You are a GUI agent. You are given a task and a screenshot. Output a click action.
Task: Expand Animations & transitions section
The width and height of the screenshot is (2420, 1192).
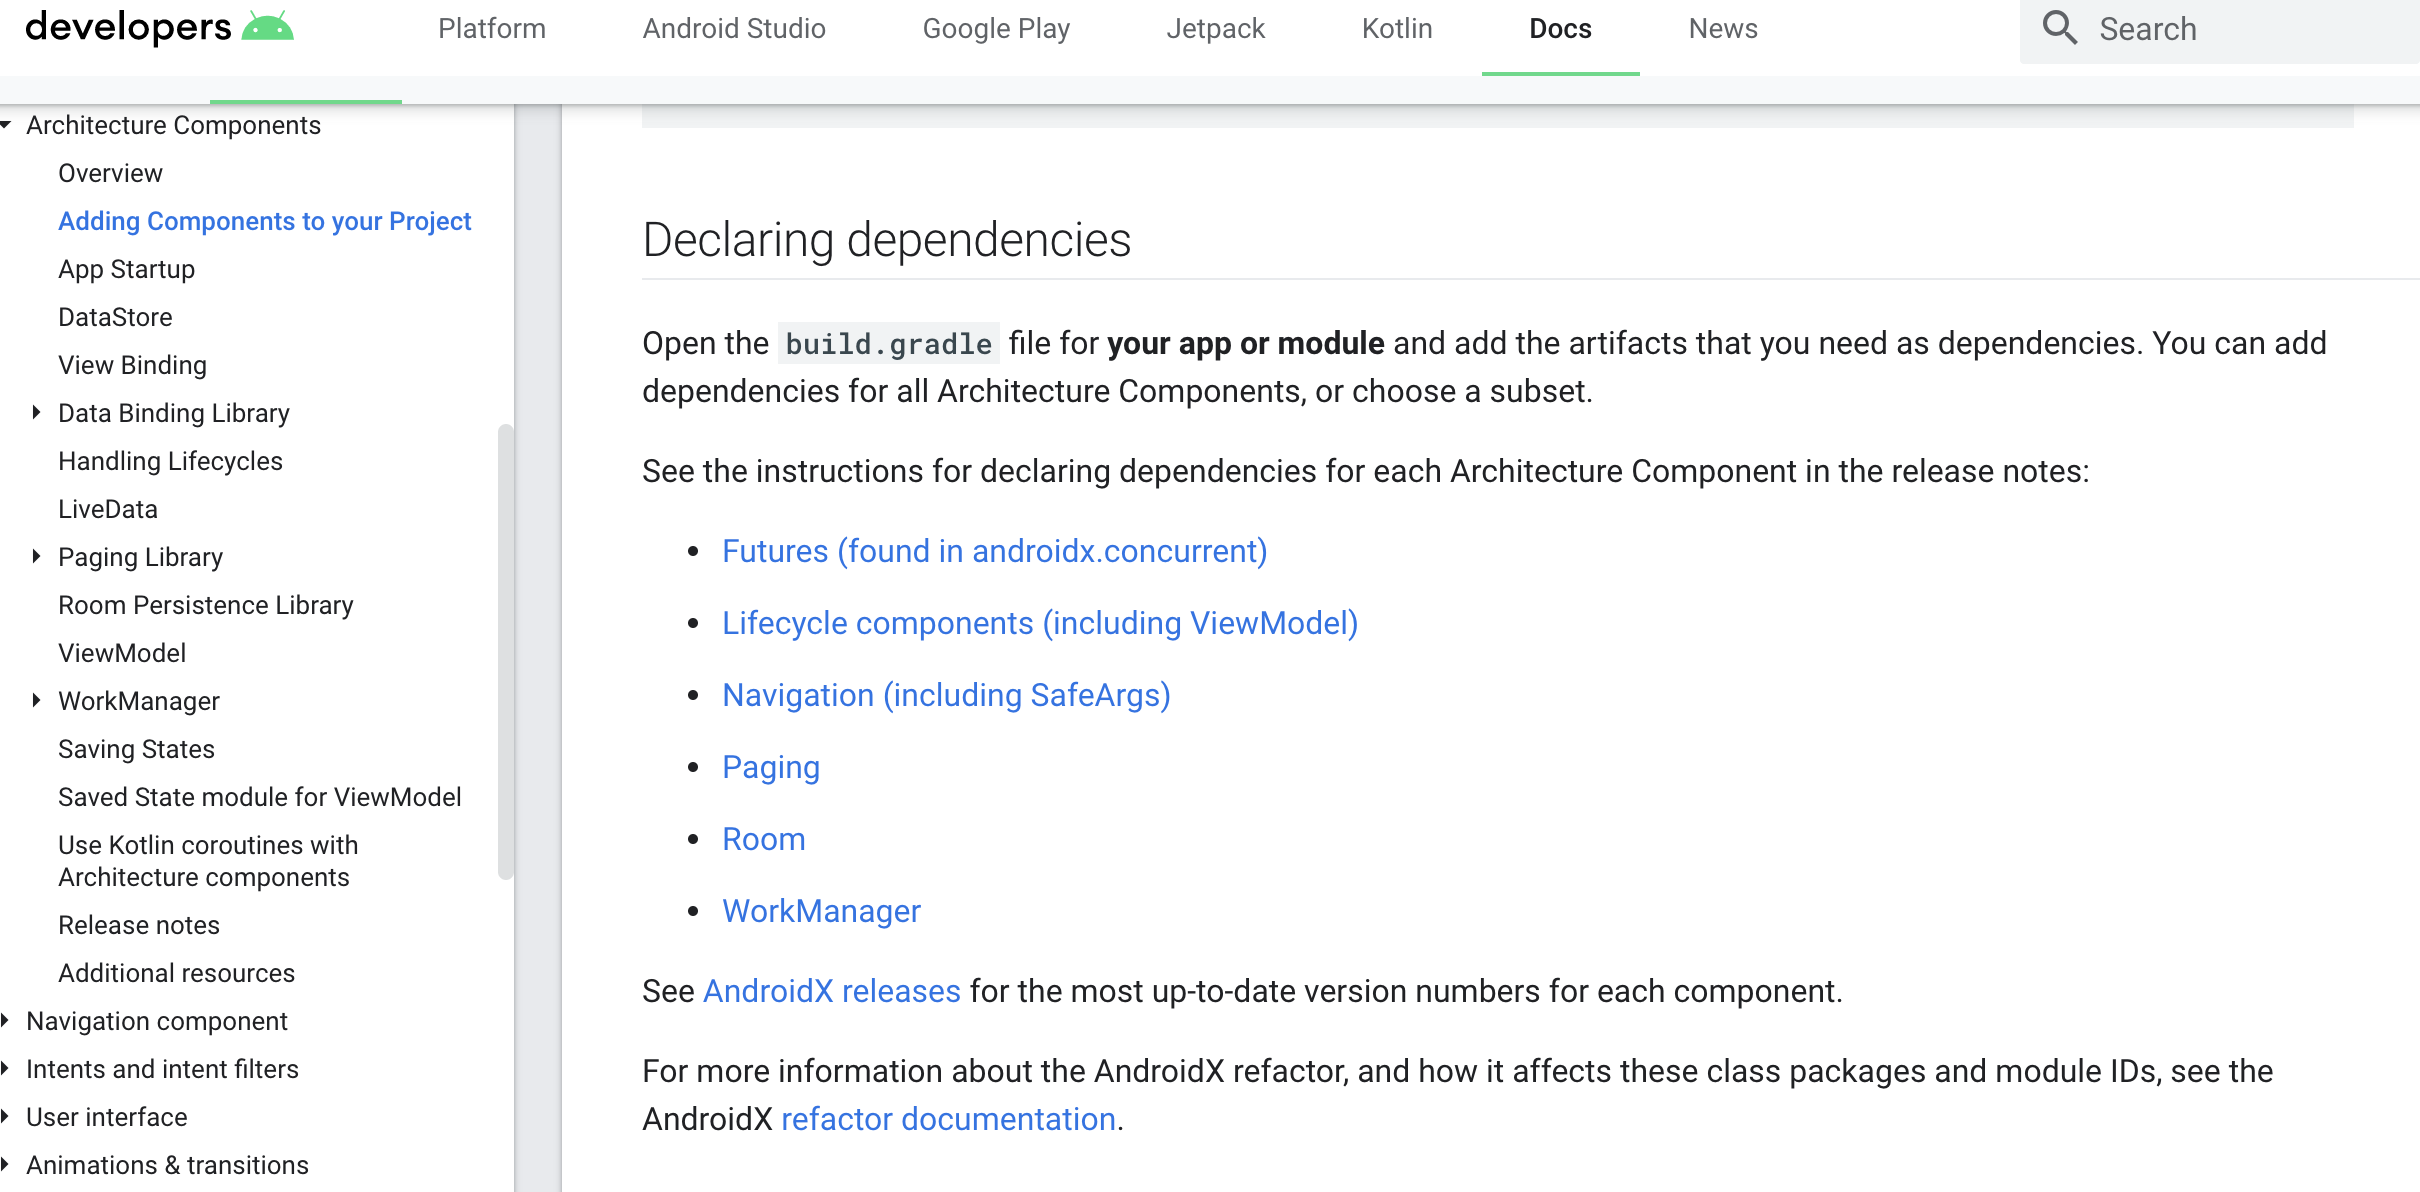(6, 1165)
